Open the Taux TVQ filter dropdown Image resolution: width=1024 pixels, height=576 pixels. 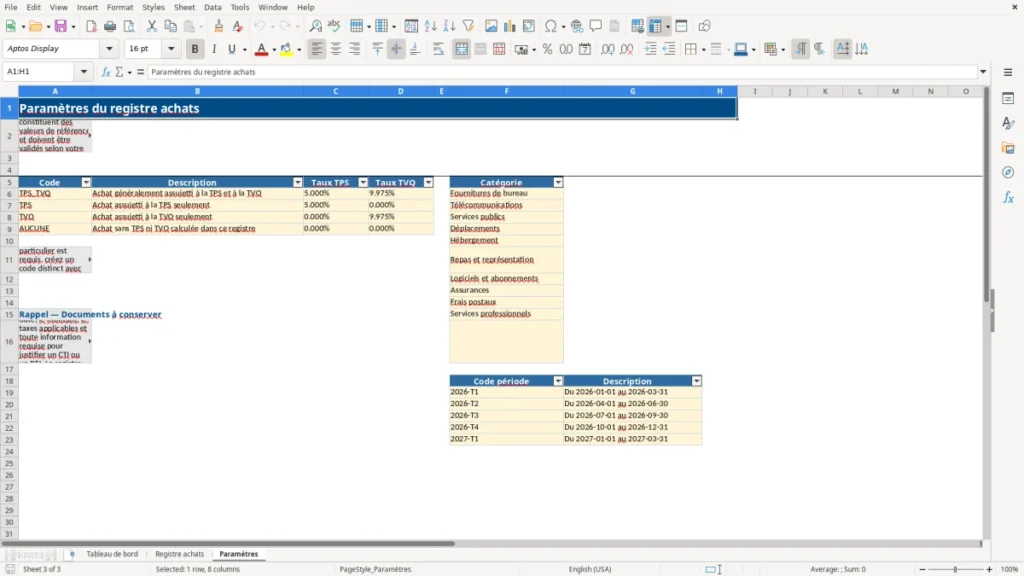pyautogui.click(x=428, y=183)
